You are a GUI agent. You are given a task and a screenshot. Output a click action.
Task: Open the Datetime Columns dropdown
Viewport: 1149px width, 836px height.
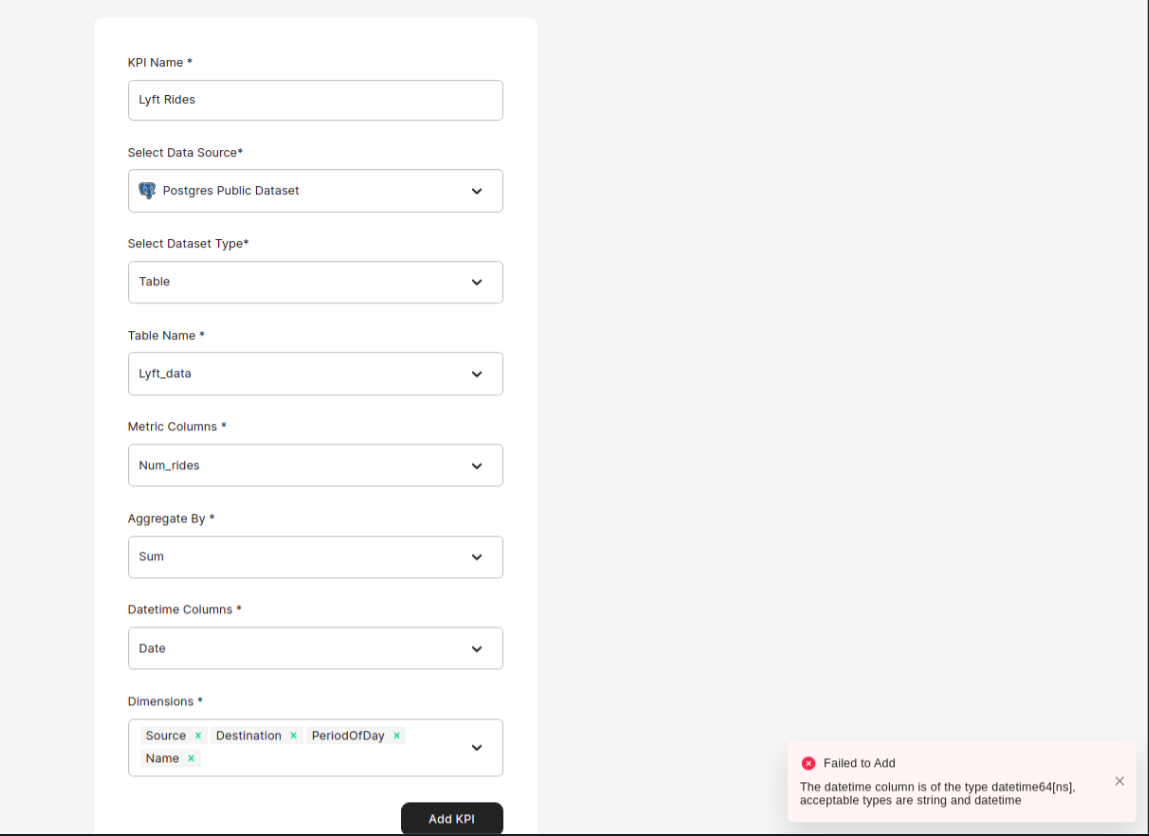click(x=315, y=648)
